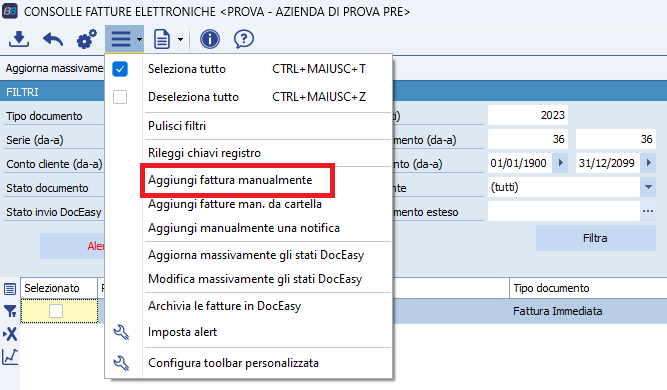Screen dimensions: 667x390
Task: Expand the arrow beside the document icon
Action: [x=180, y=40]
